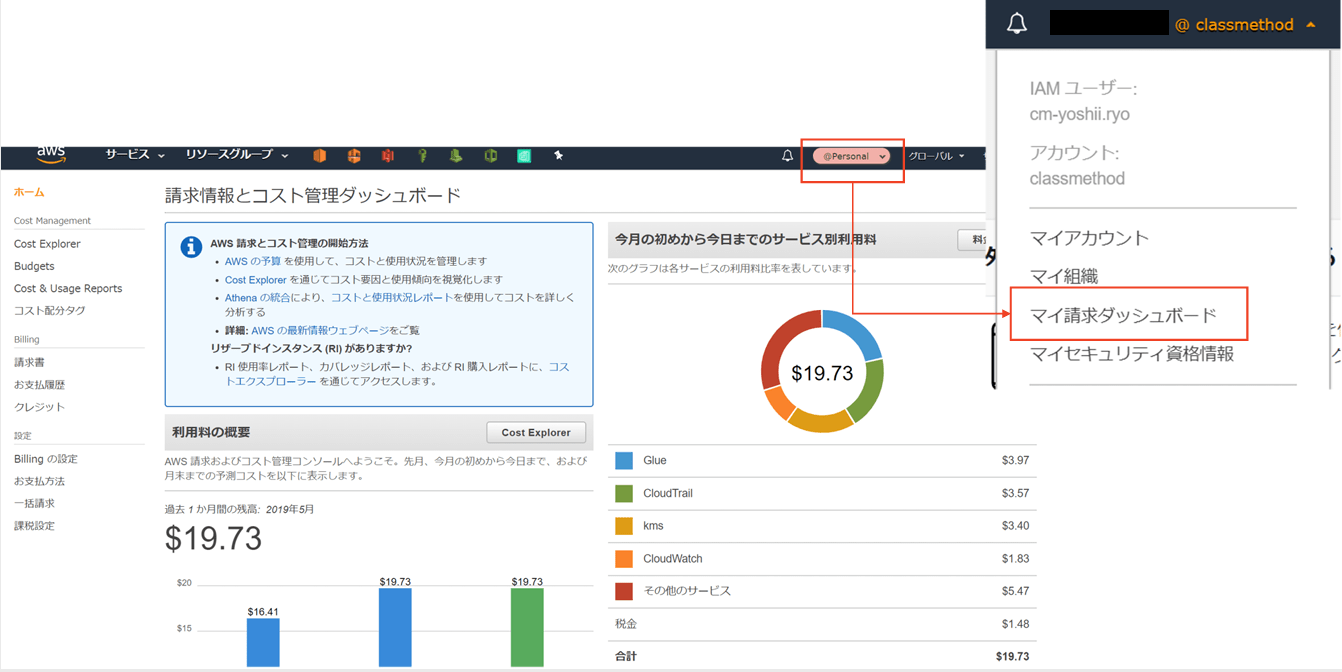Open Budgets in the left sidebar
Image resolution: width=1342 pixels, height=672 pixels.
click(34, 266)
